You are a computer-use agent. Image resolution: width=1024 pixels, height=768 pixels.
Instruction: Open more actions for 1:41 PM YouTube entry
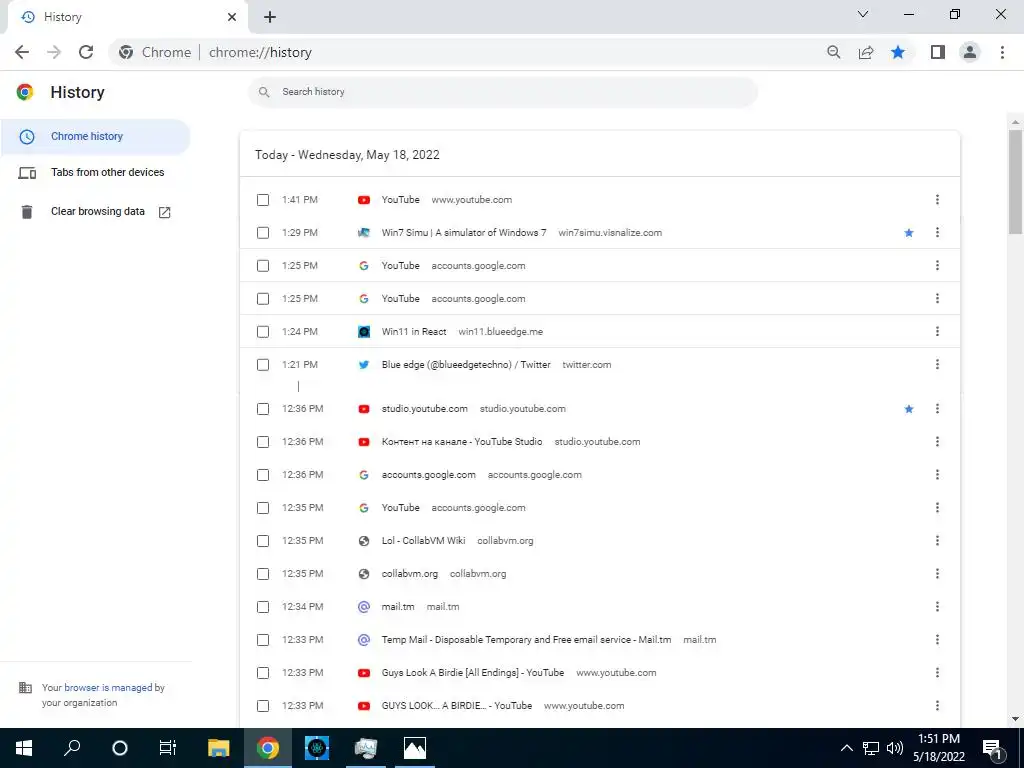(x=937, y=200)
